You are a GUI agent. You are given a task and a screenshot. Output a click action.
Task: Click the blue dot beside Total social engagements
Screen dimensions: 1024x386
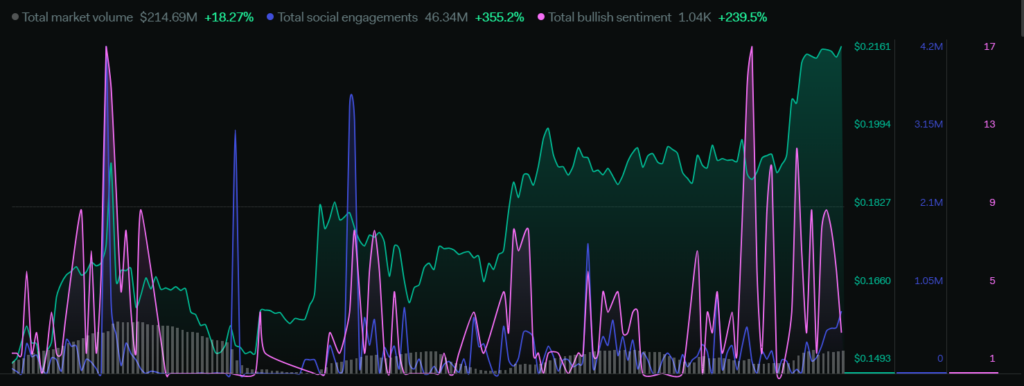click(271, 17)
